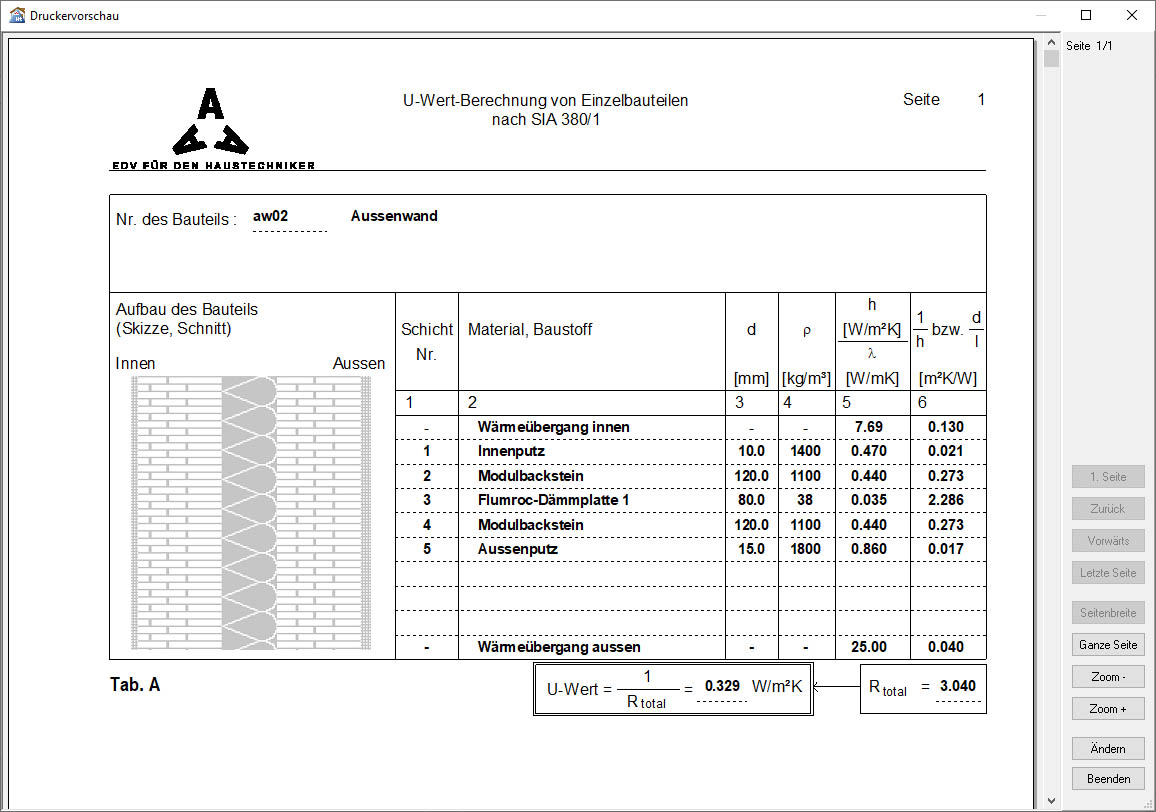Click the 'Flumroc-Dämmplatte 1' material cell
This screenshot has height=812, width=1156.
pyautogui.click(x=553, y=500)
